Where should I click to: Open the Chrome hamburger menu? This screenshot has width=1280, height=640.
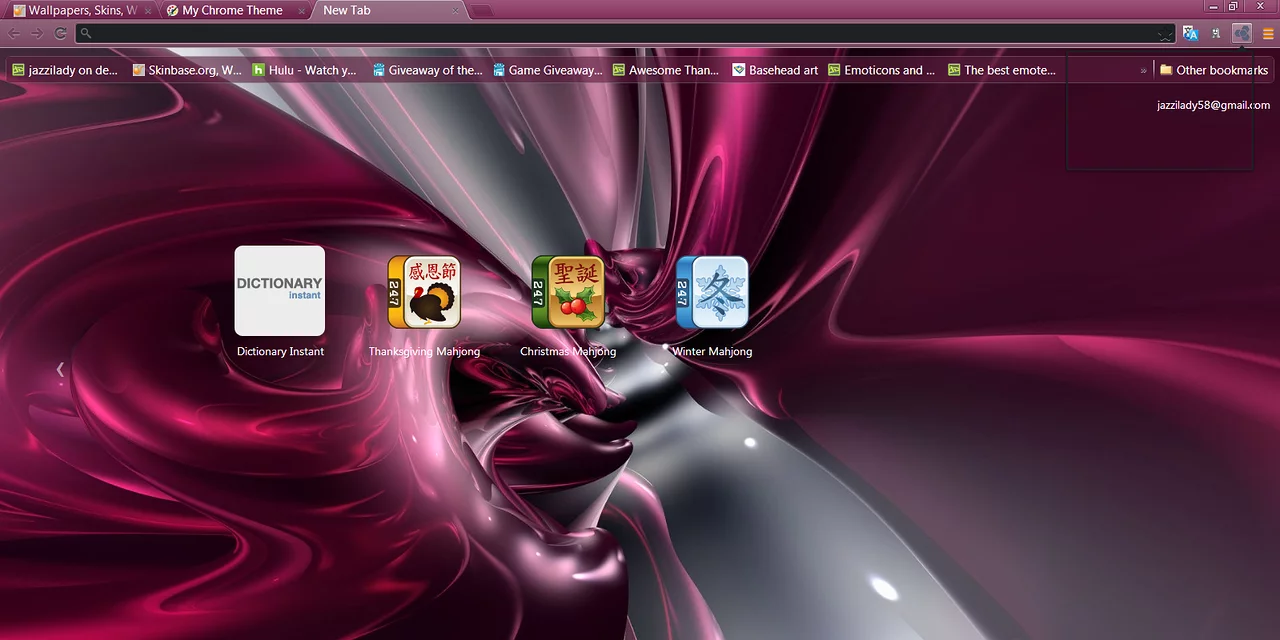(1268, 33)
